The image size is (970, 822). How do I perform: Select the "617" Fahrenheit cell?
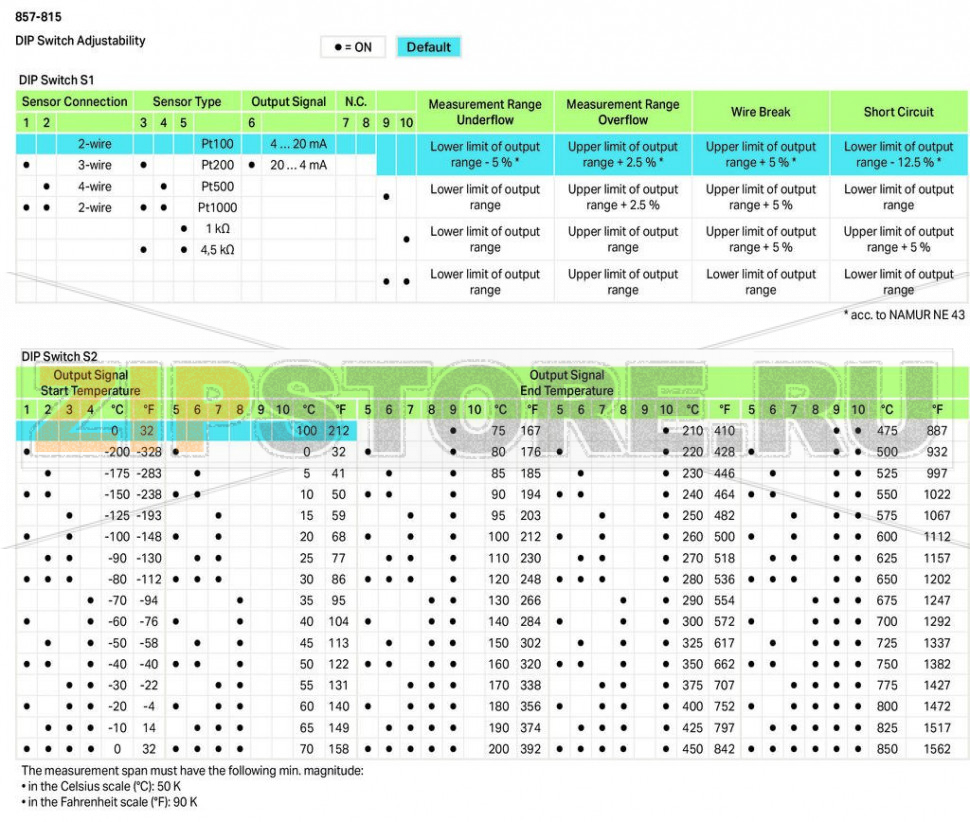pyautogui.click(x=724, y=643)
